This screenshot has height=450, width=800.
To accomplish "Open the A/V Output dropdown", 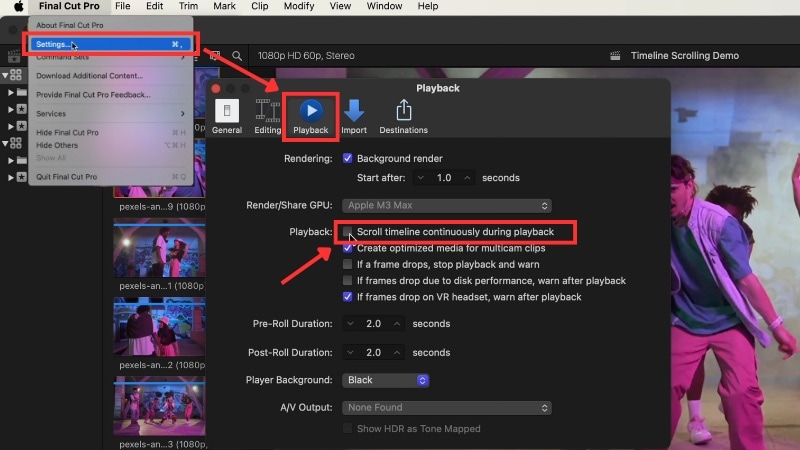I will (447, 408).
